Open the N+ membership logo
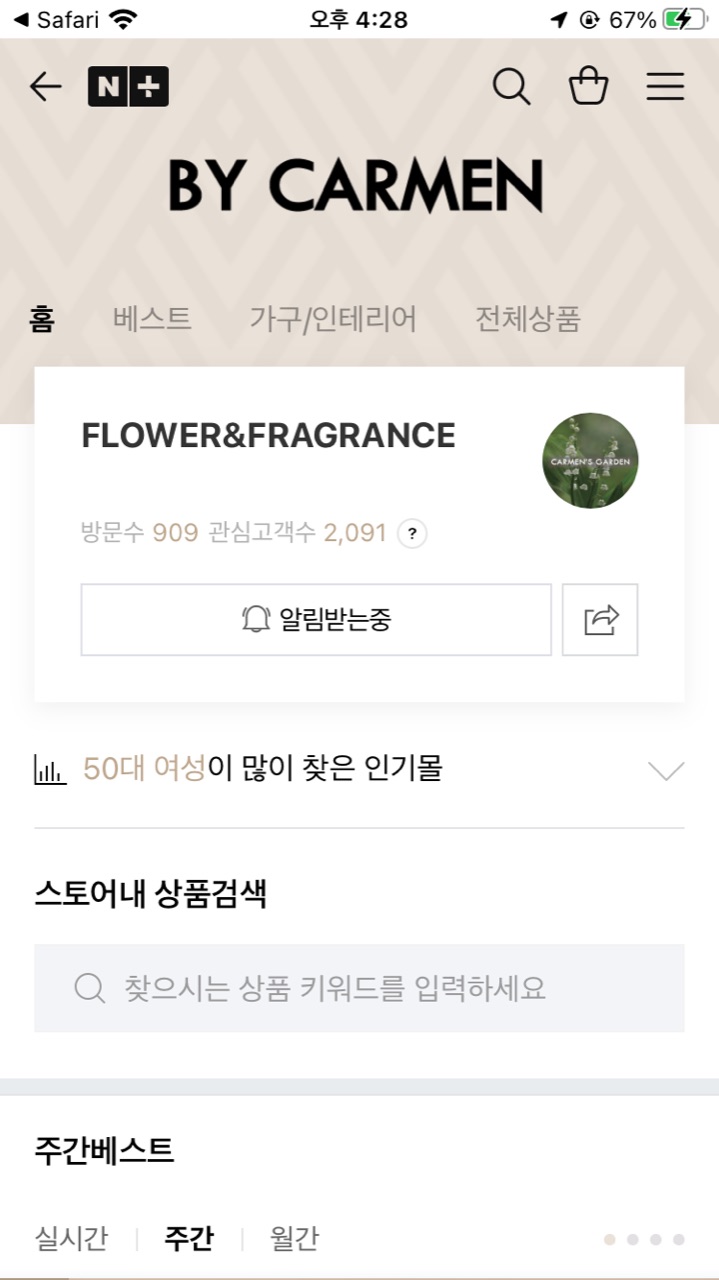Screen dimensions: 719x1280 point(128,87)
